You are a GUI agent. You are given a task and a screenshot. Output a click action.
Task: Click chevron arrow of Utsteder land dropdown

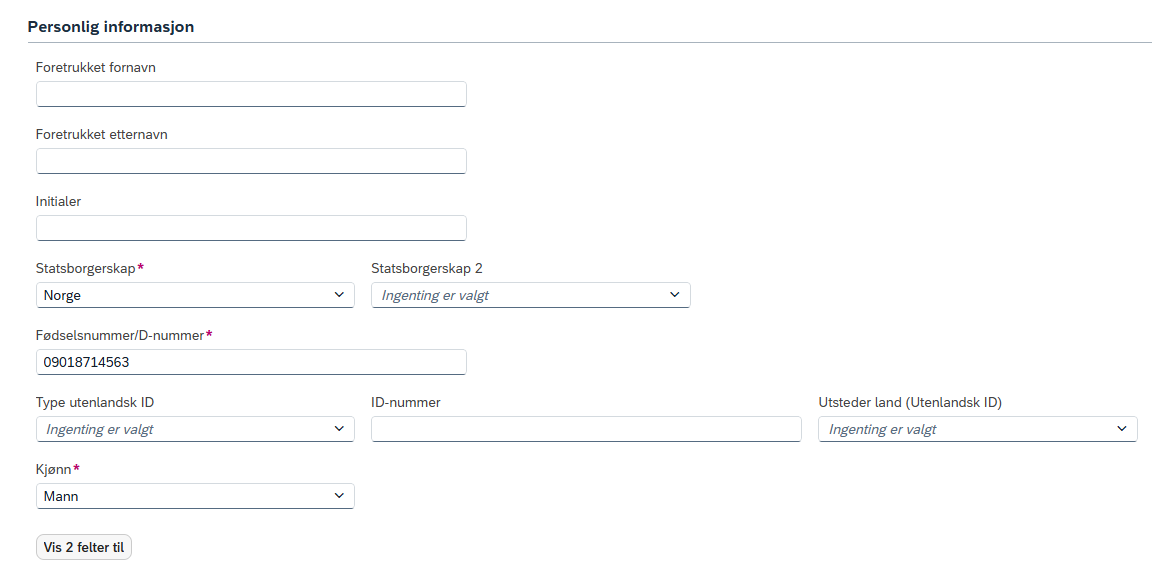(x=1122, y=428)
